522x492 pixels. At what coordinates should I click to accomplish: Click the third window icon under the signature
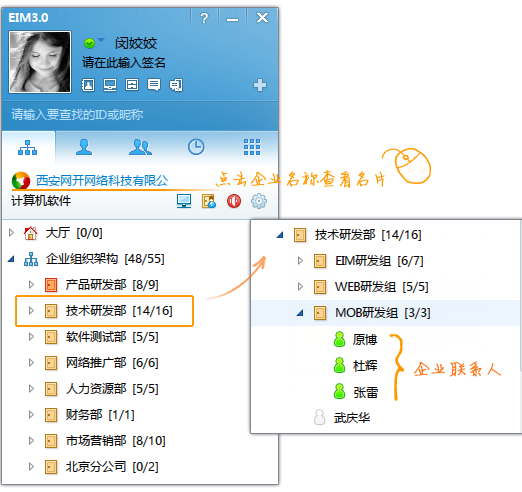point(132,85)
